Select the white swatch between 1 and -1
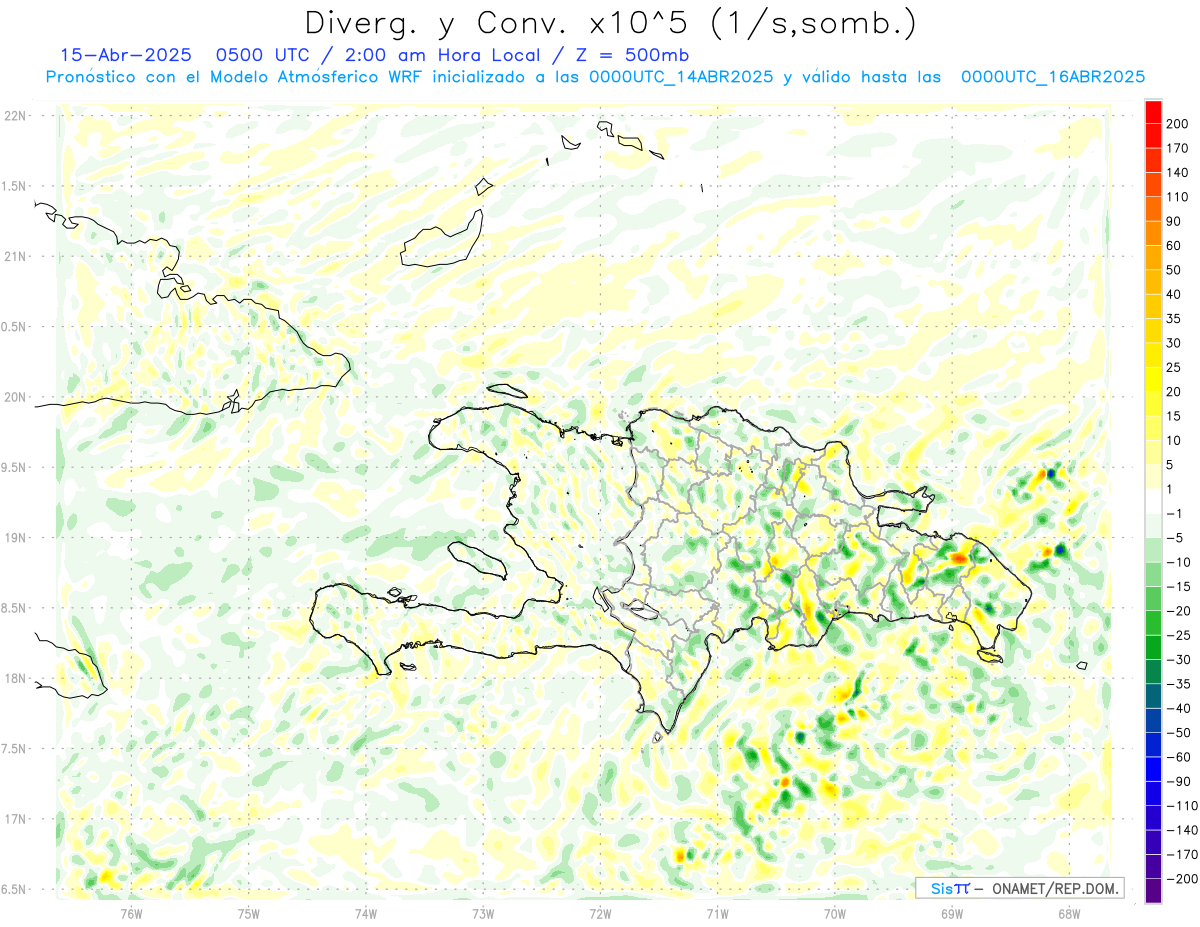Viewport: 1200px width, 927px height. coord(1153,501)
